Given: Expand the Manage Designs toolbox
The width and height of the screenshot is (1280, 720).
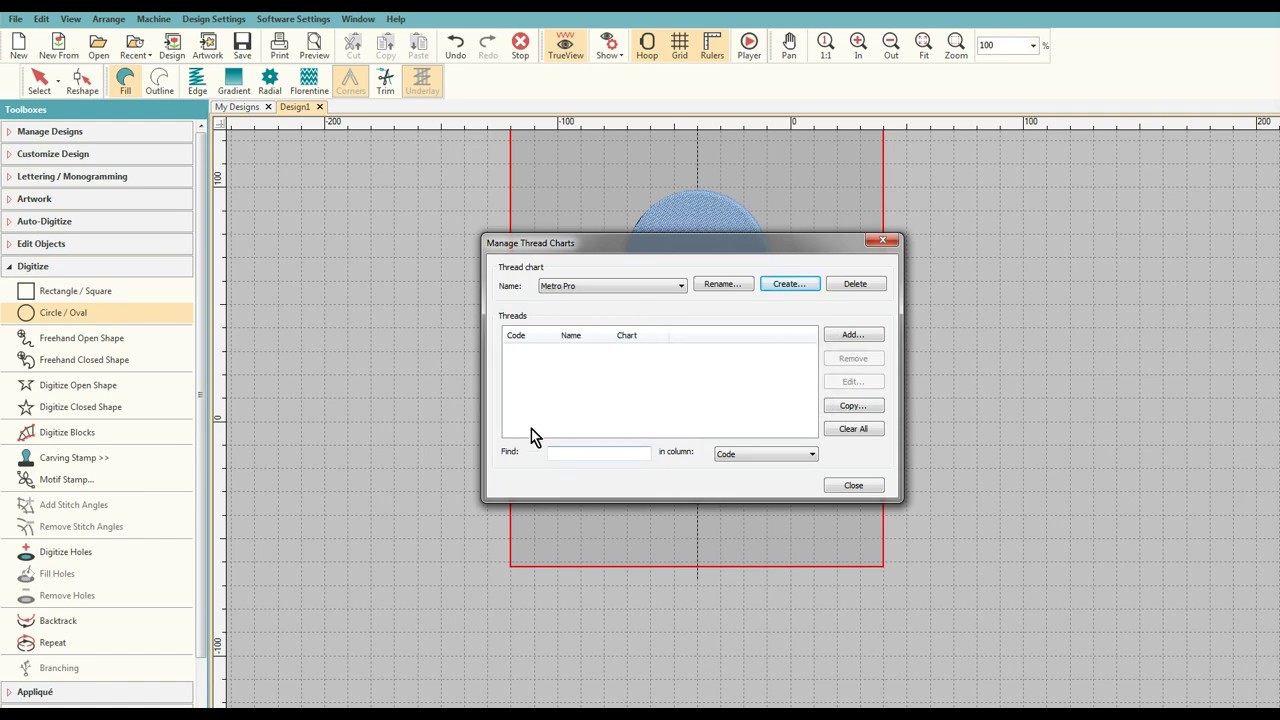Looking at the screenshot, I should click(97, 131).
